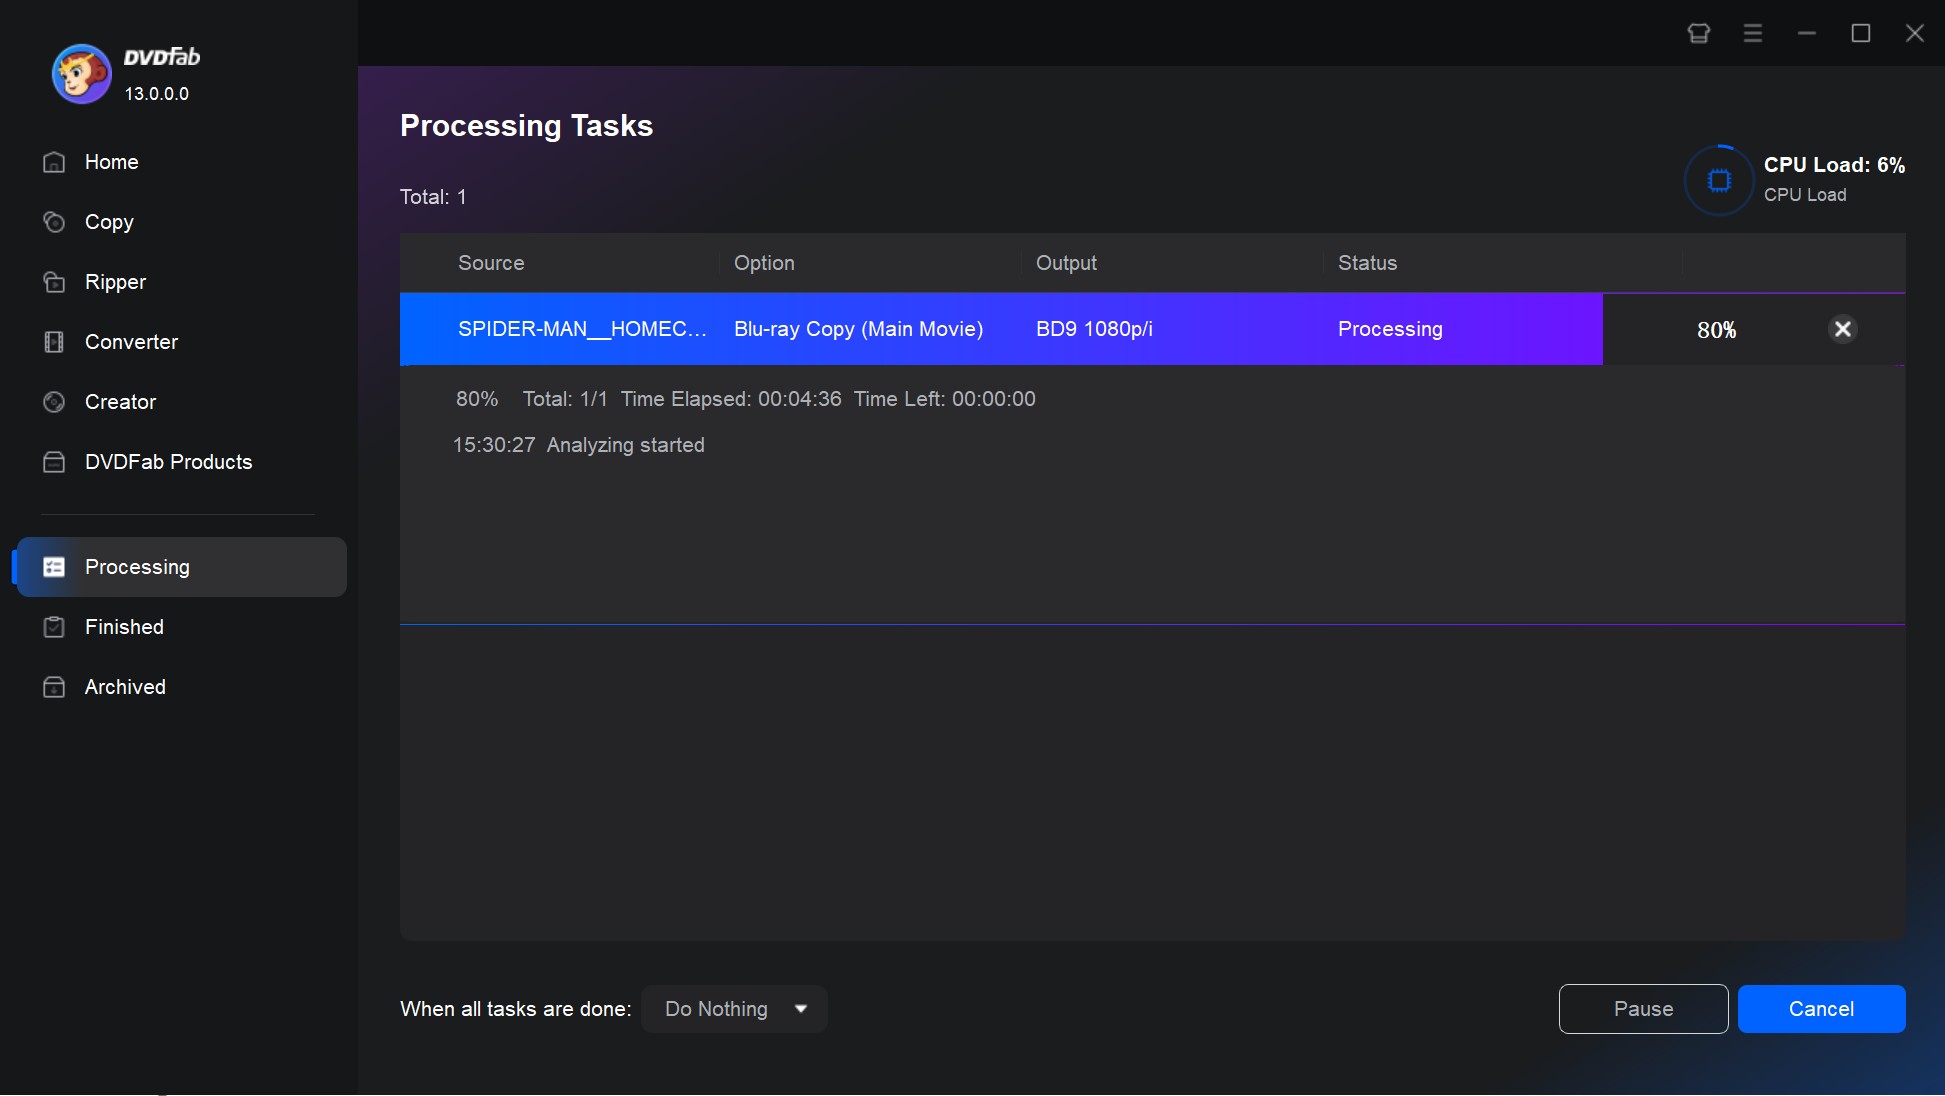Cancel the Spider-Man processing task

(x=1842, y=329)
